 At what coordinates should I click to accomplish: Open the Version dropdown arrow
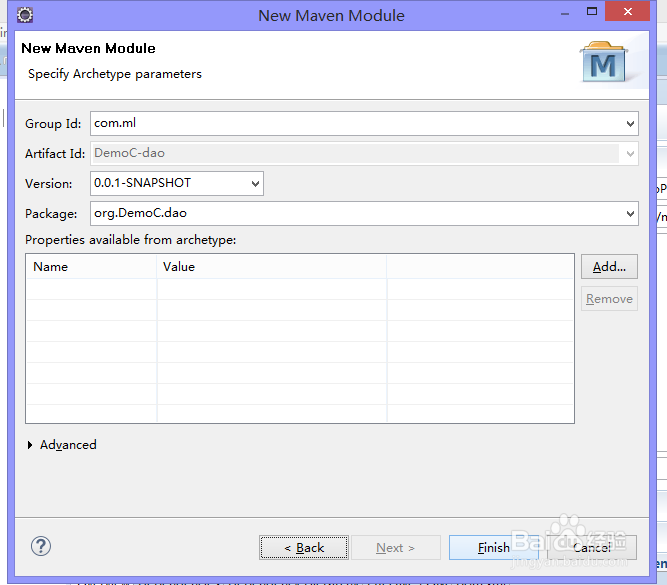[x=255, y=184]
